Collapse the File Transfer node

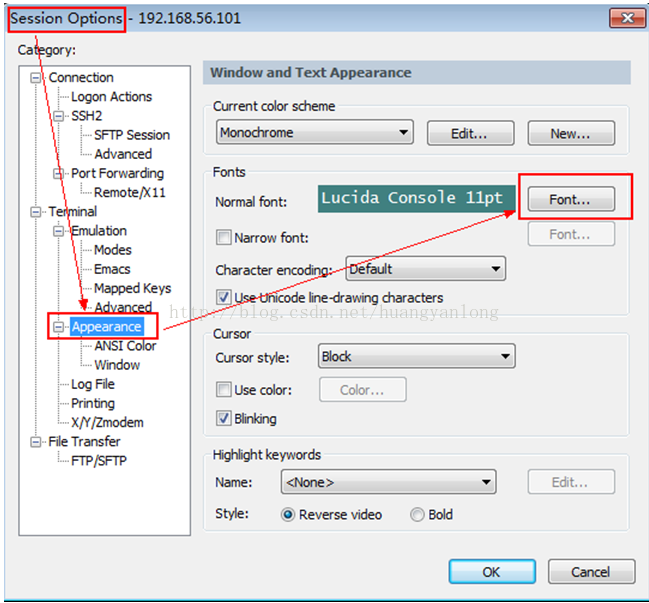click(x=36, y=442)
